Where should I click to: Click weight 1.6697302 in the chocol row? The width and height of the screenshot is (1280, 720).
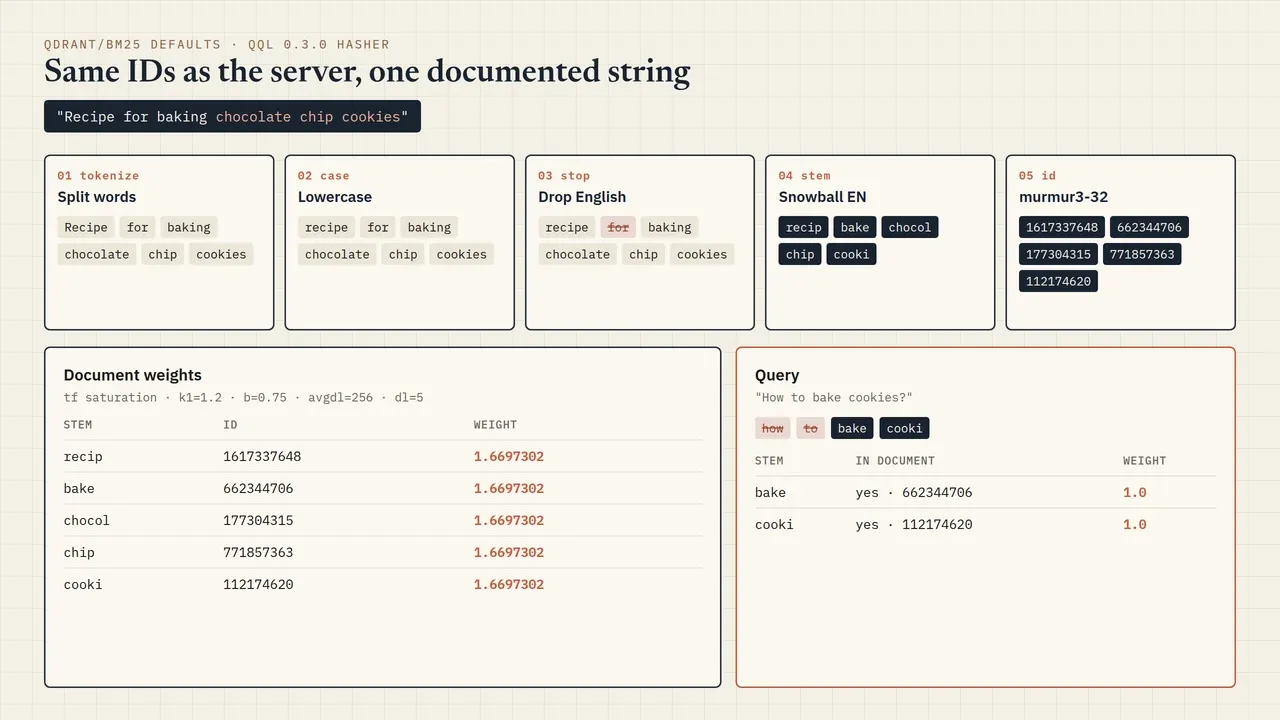[509, 520]
